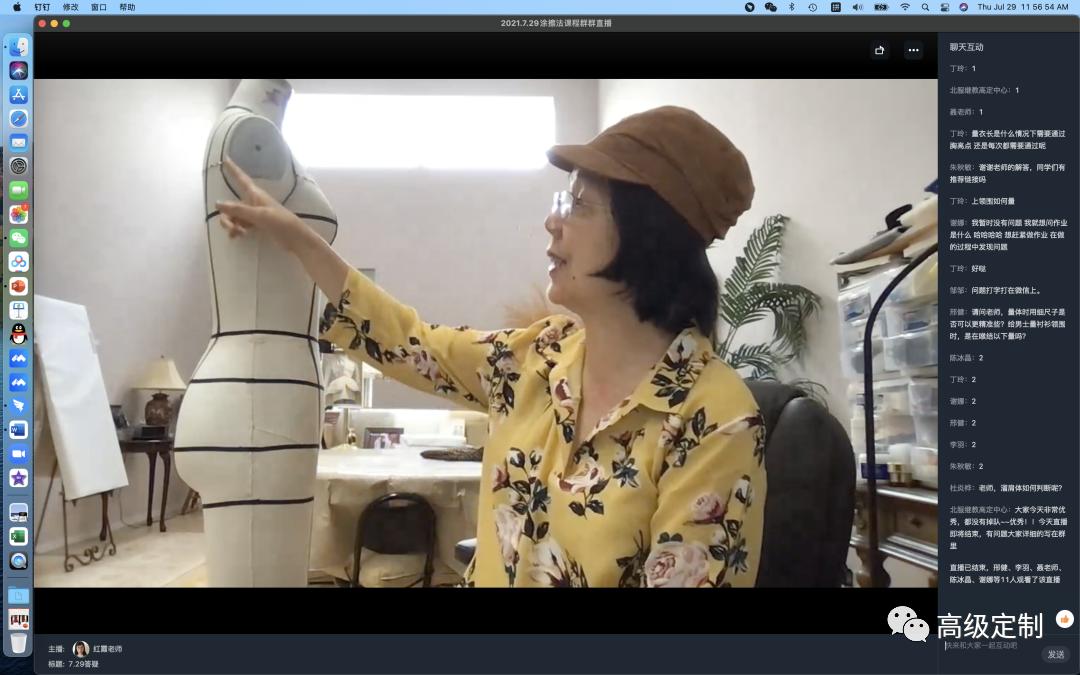Click the host avatar of 红霞老师
The image size is (1080, 675).
tap(81, 649)
